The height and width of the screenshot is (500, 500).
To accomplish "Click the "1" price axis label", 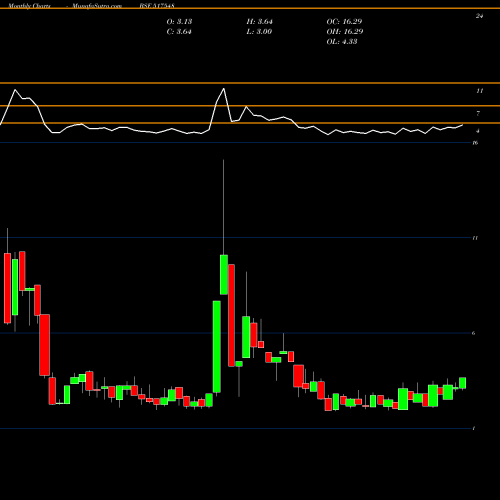I will coord(474,428).
